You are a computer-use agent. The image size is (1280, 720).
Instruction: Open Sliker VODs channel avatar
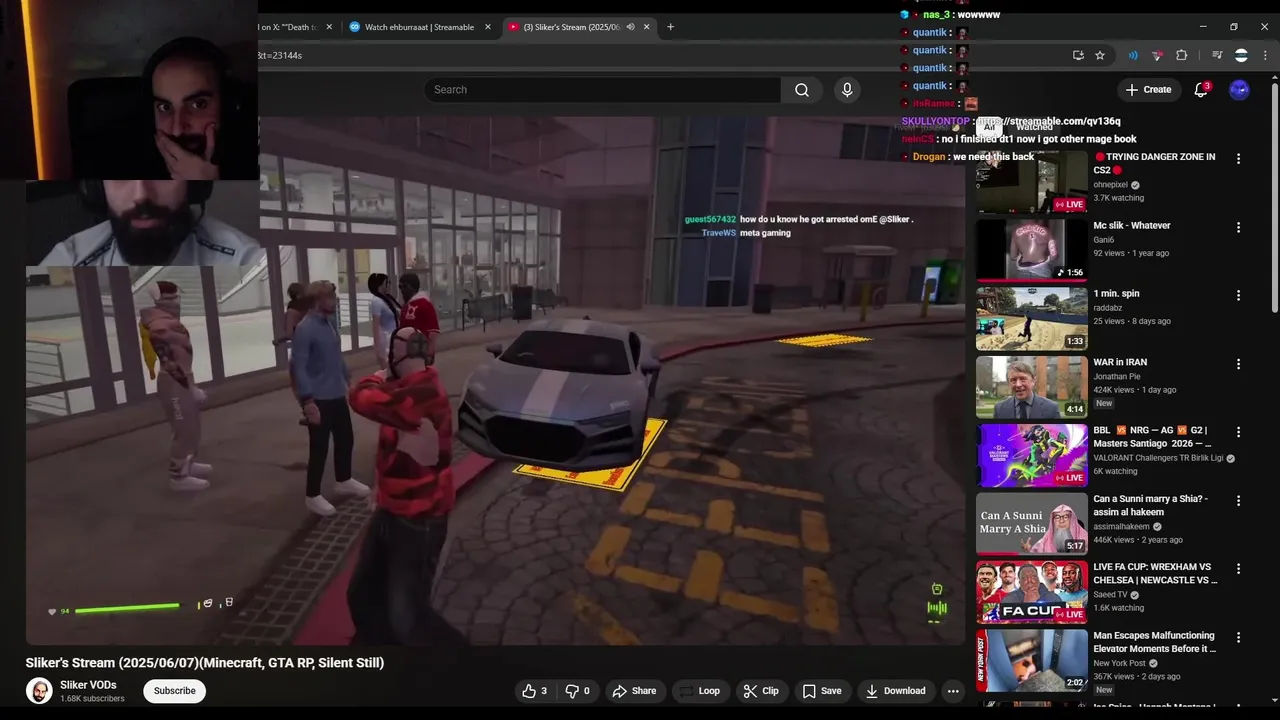click(x=39, y=691)
